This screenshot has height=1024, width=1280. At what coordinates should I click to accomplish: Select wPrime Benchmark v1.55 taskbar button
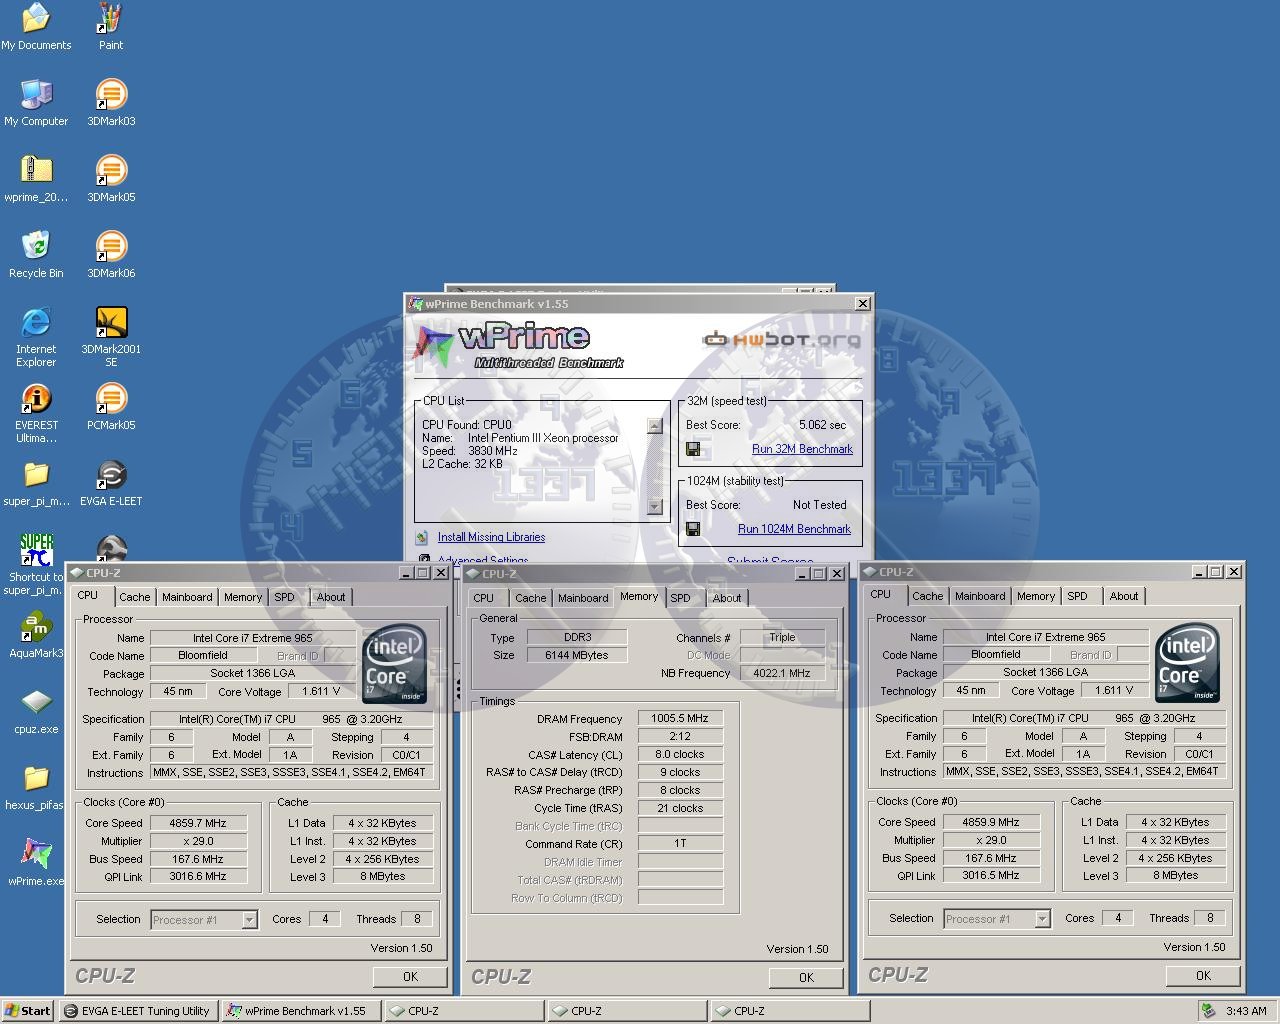[x=301, y=1010]
